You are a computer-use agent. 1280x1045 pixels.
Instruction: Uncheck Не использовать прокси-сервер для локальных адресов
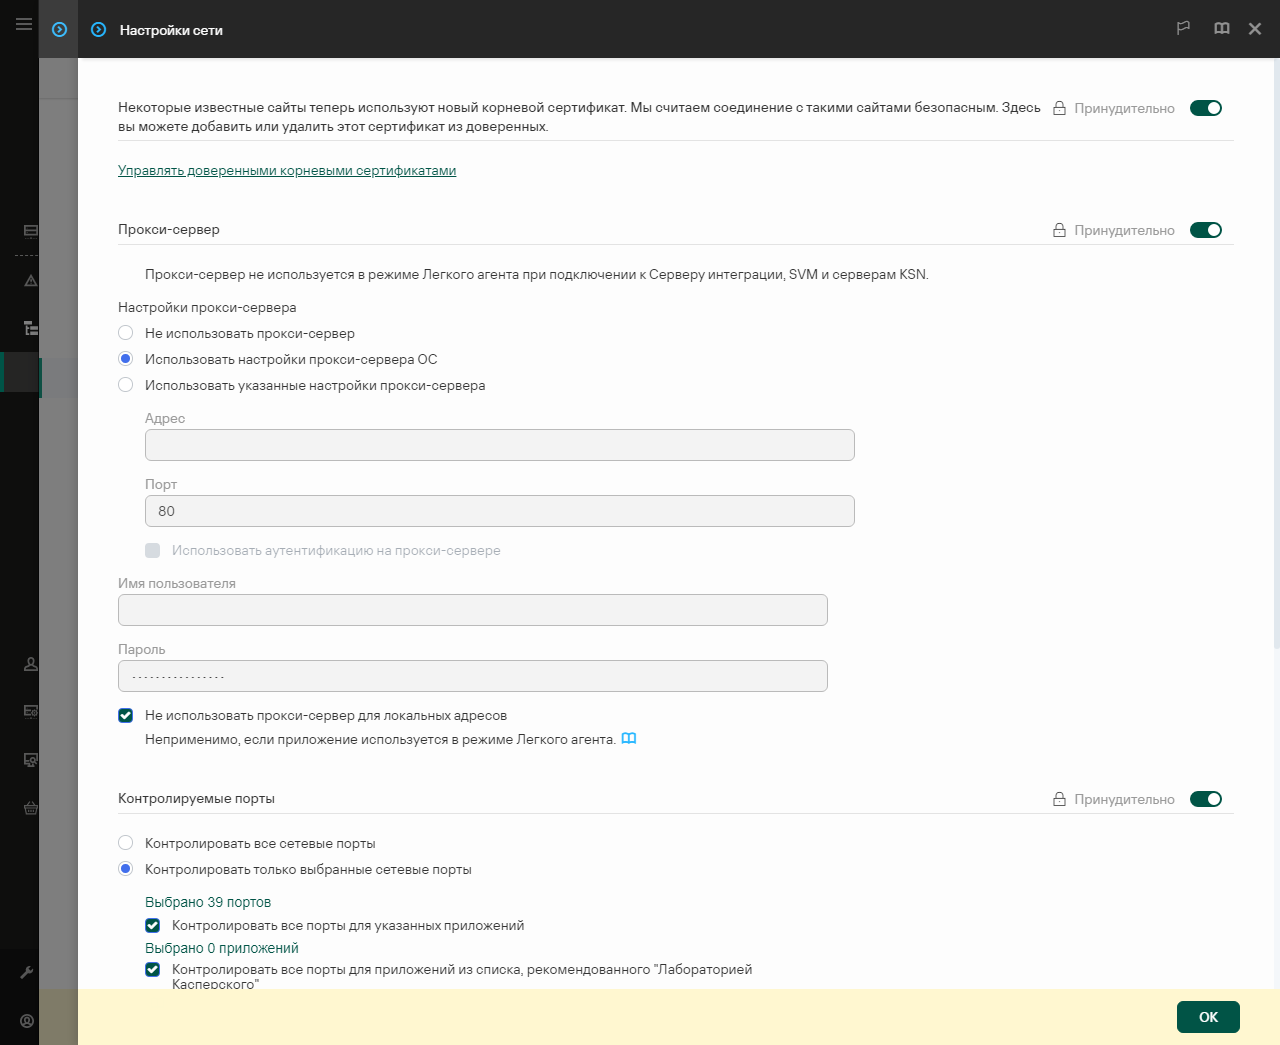125,715
